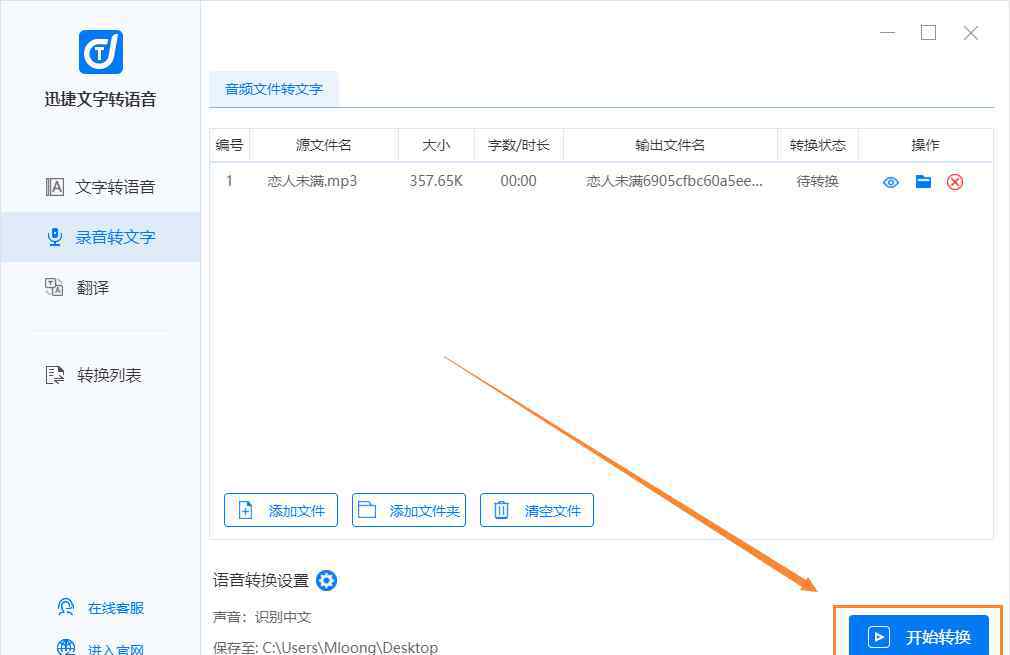The height and width of the screenshot is (655, 1010).
Task: Open 语音转换设置 gear icon
Action: (x=327, y=580)
